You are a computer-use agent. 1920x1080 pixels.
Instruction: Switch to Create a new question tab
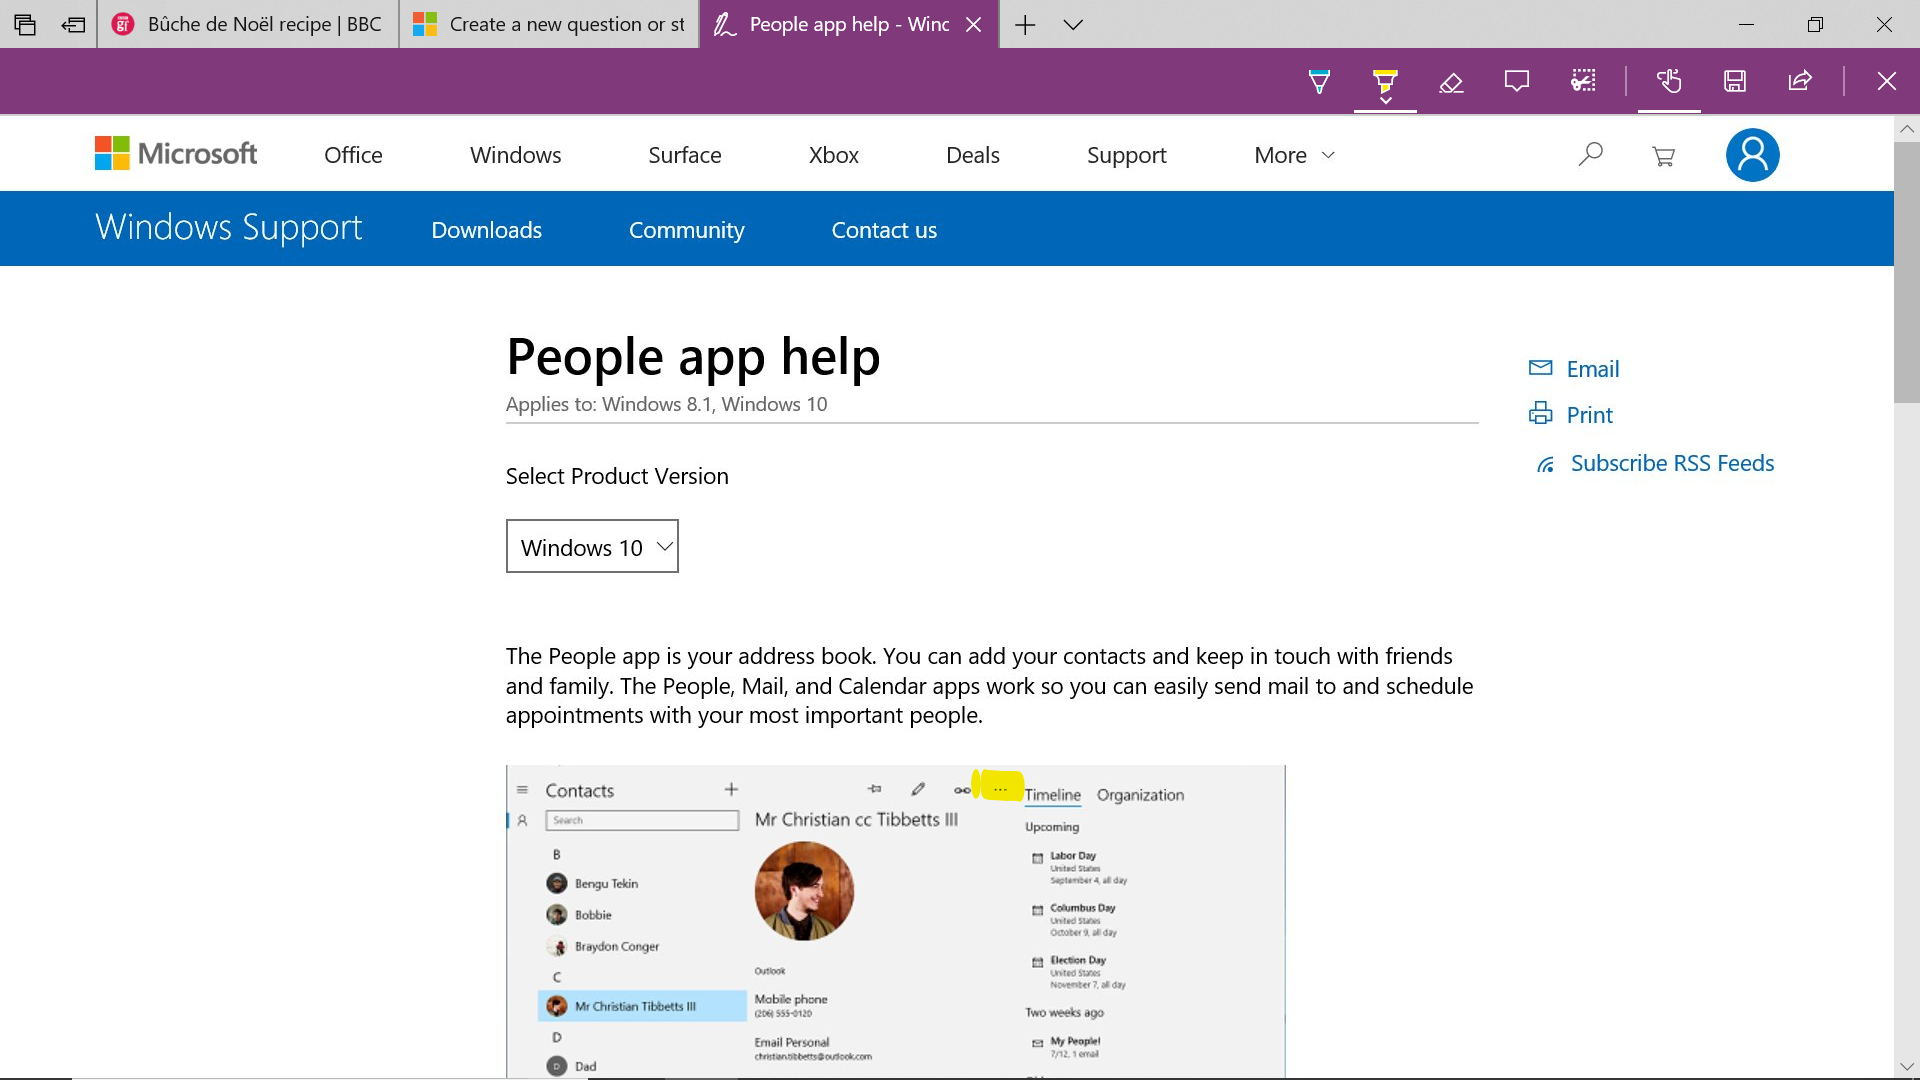pos(549,24)
